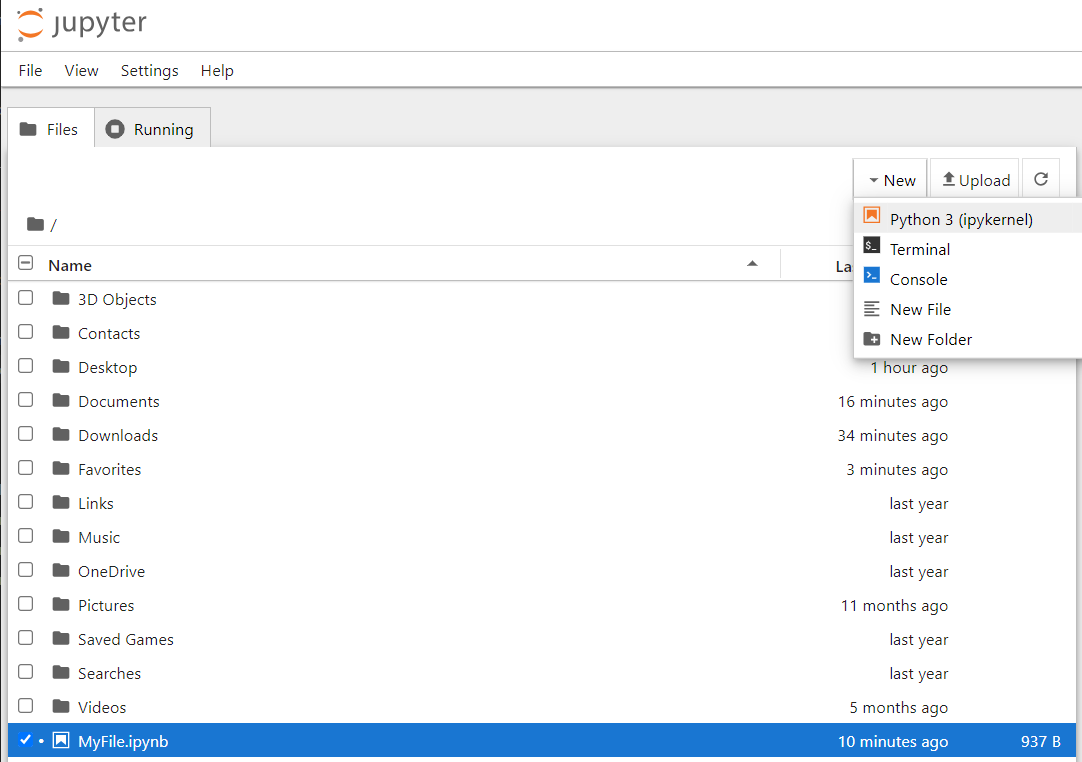The image size is (1082, 762).
Task: Open the Saved Games folder name
Action: click(x=126, y=639)
